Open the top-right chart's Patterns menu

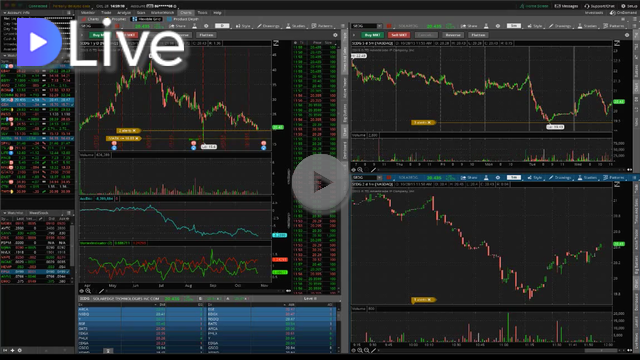614,26
